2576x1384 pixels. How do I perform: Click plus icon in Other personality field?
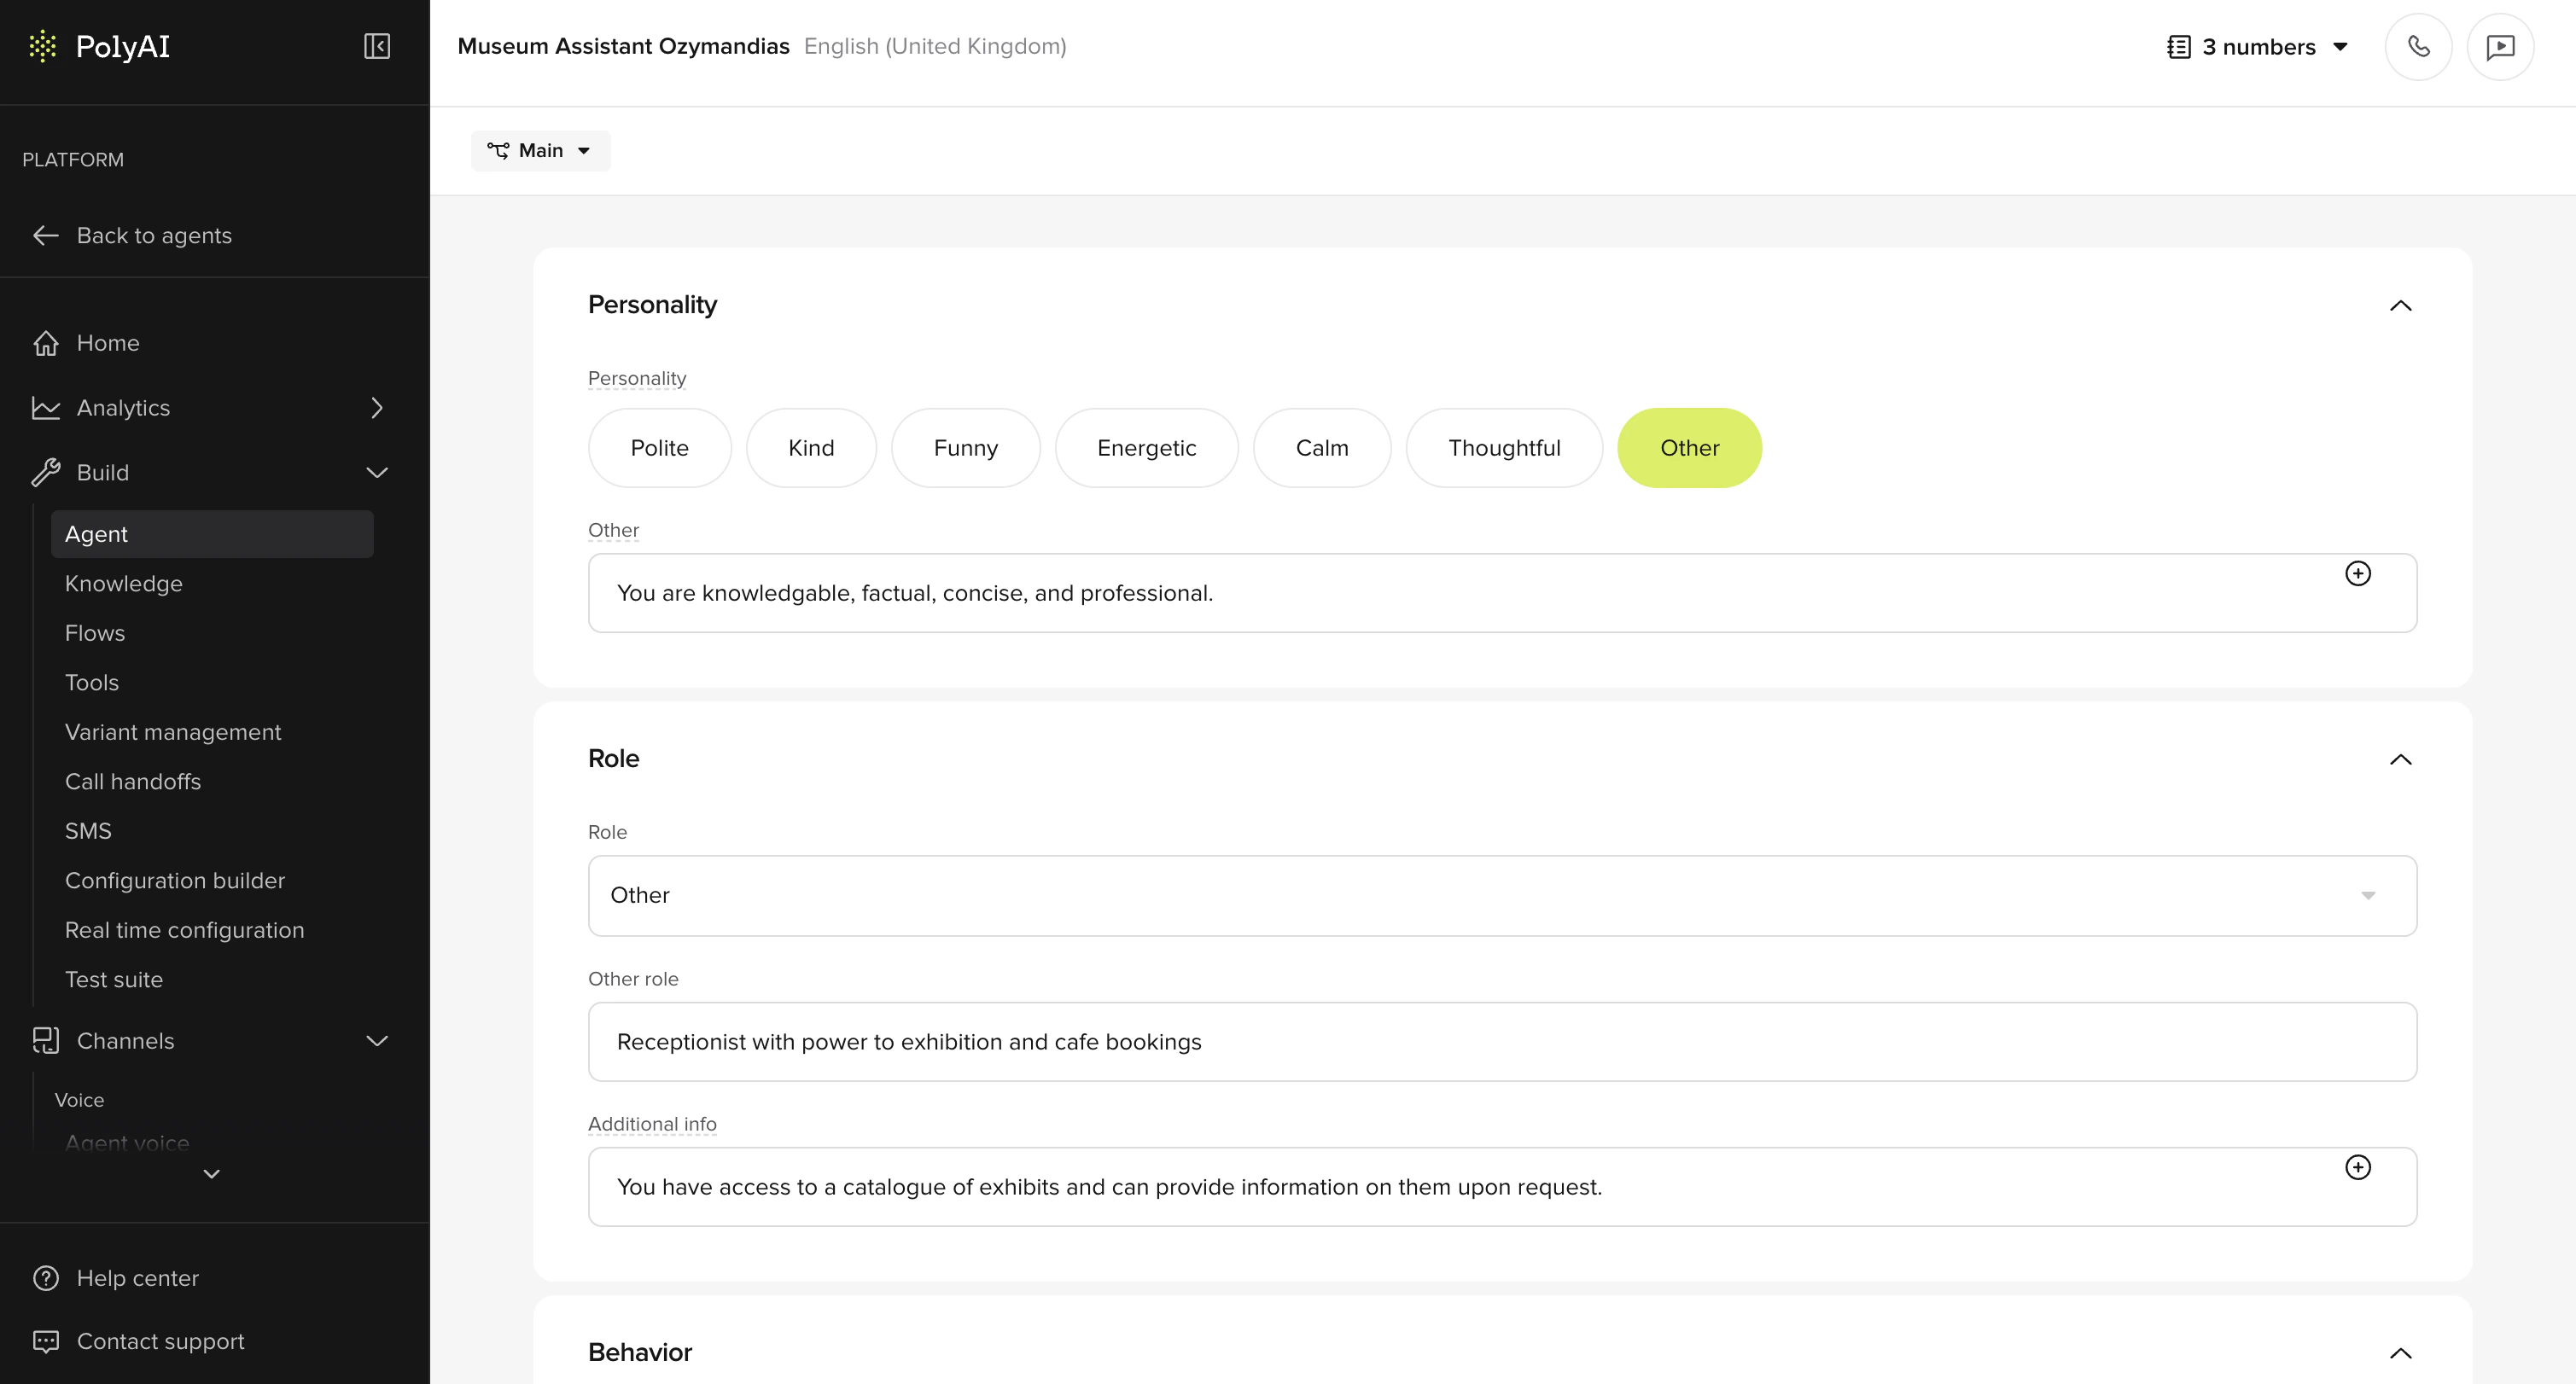click(x=2357, y=573)
